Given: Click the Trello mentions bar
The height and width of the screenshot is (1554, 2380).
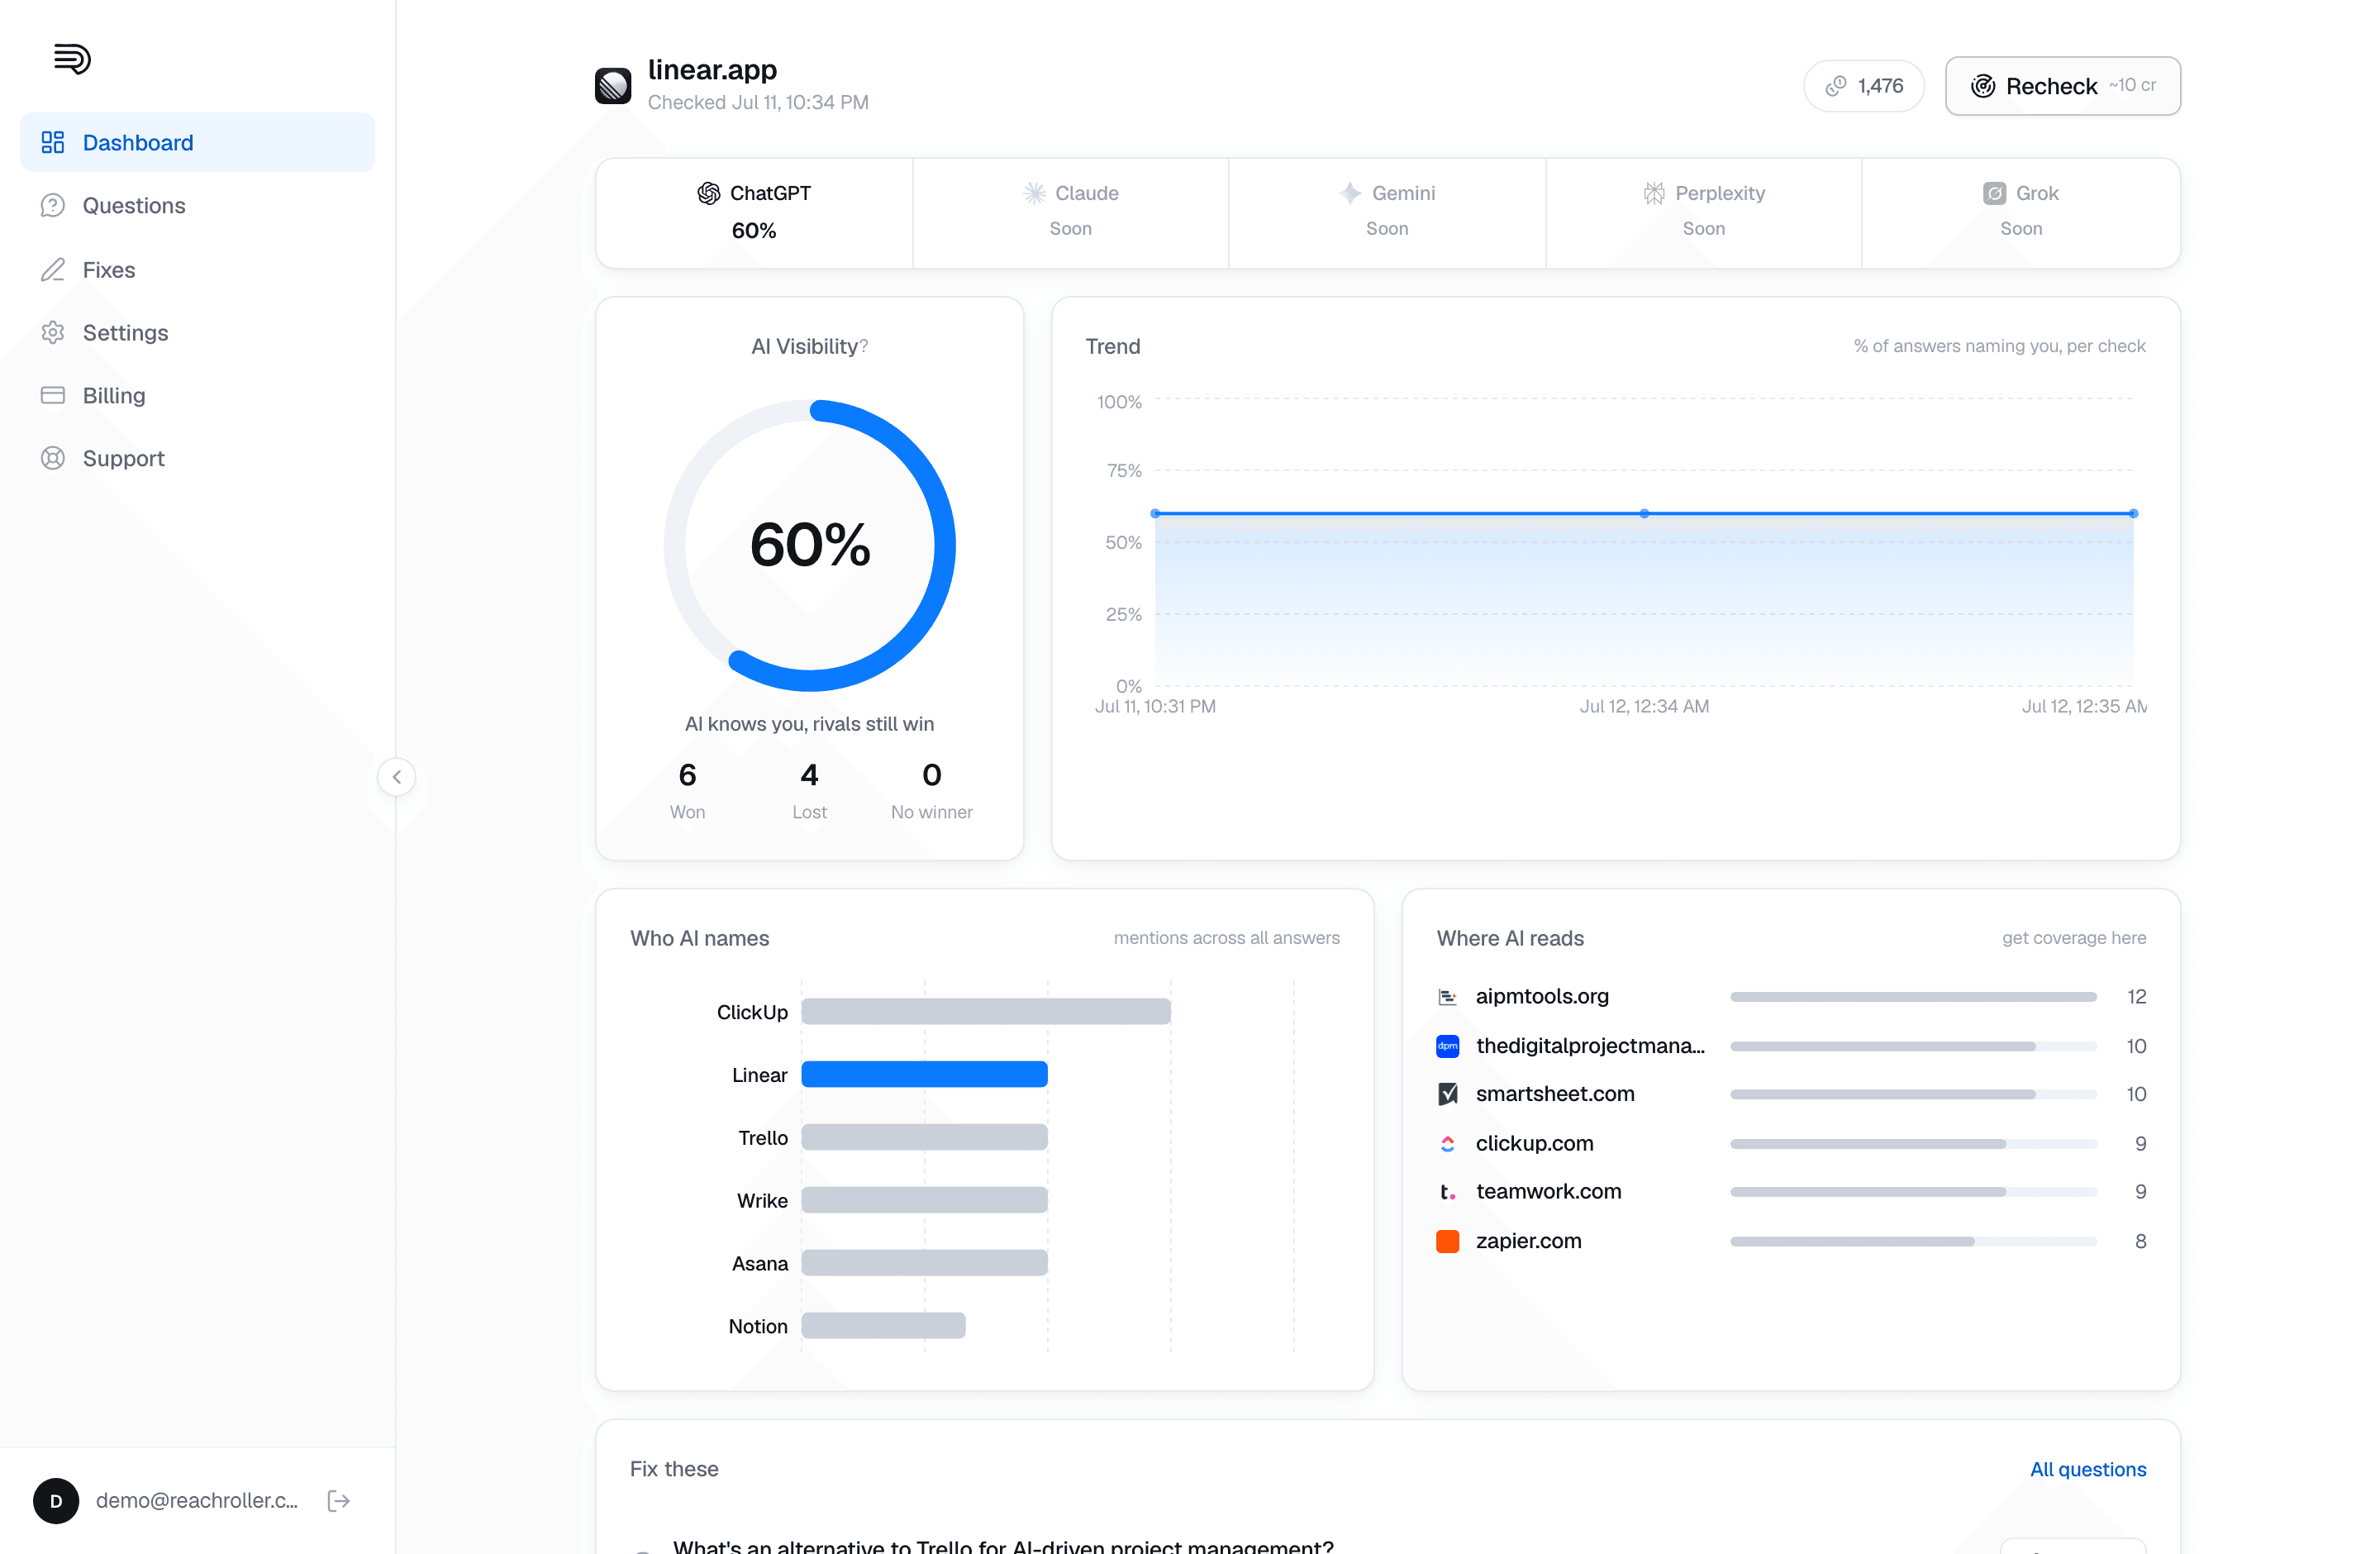Looking at the screenshot, I should coord(925,1137).
